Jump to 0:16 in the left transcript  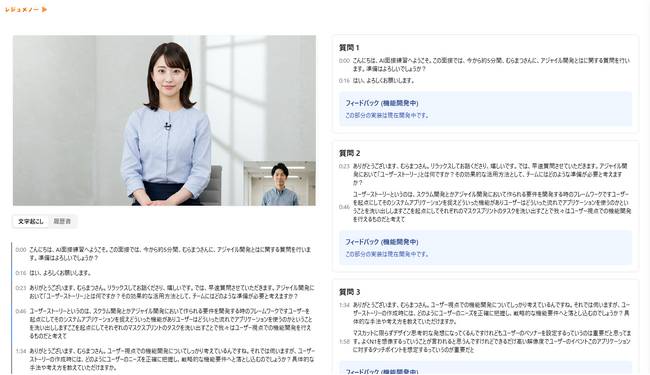[21, 273]
